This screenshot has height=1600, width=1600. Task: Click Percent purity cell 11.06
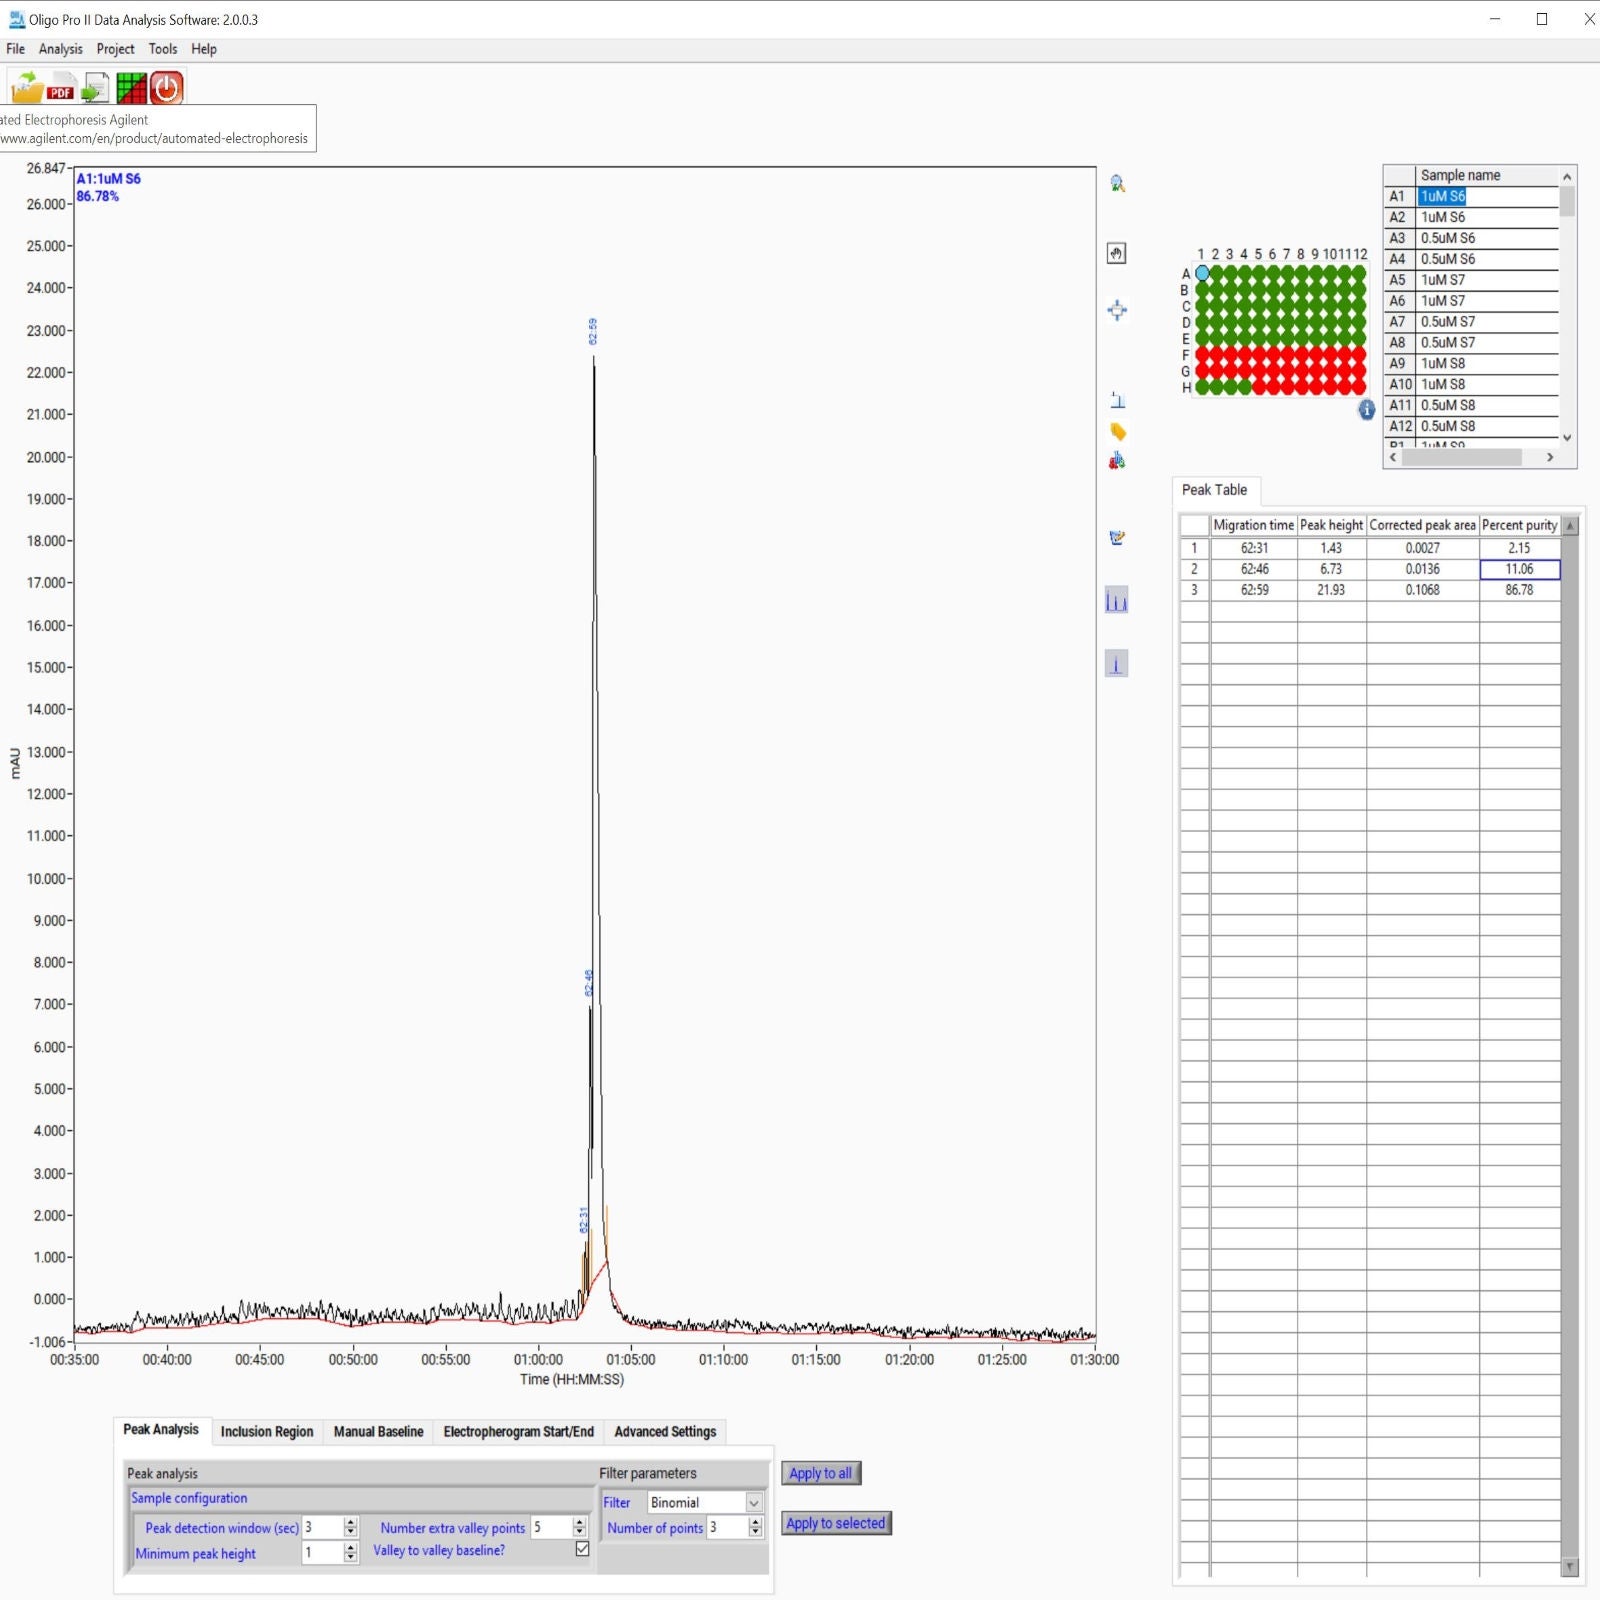pos(1519,569)
